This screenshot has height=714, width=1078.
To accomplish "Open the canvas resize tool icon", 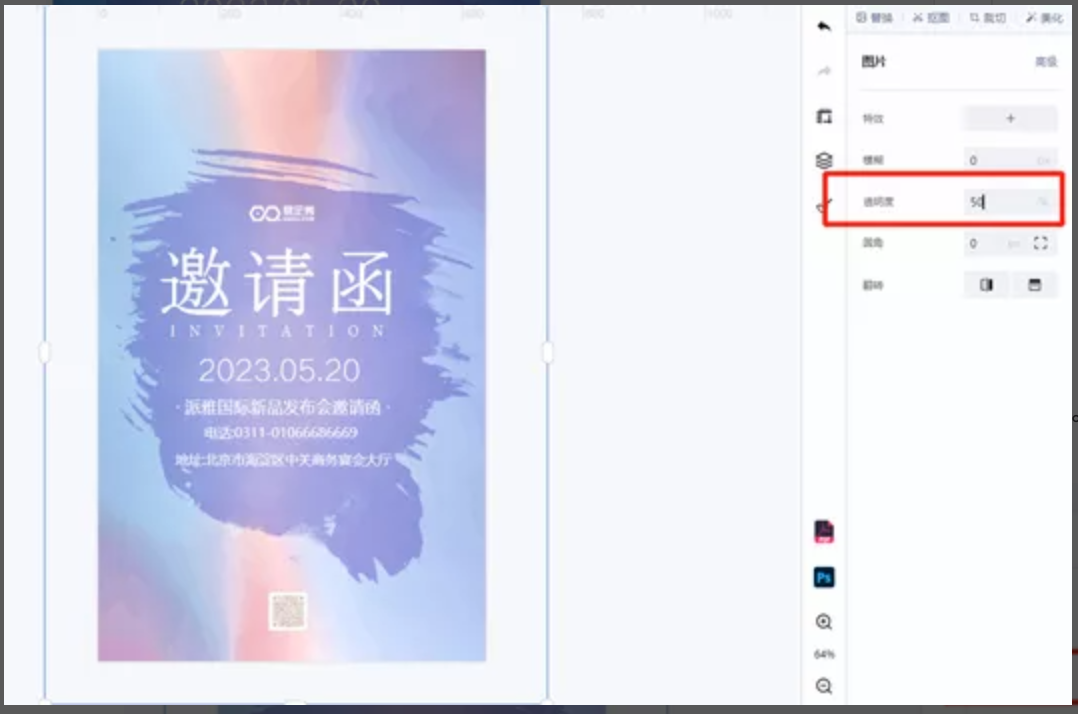I will coord(824,117).
